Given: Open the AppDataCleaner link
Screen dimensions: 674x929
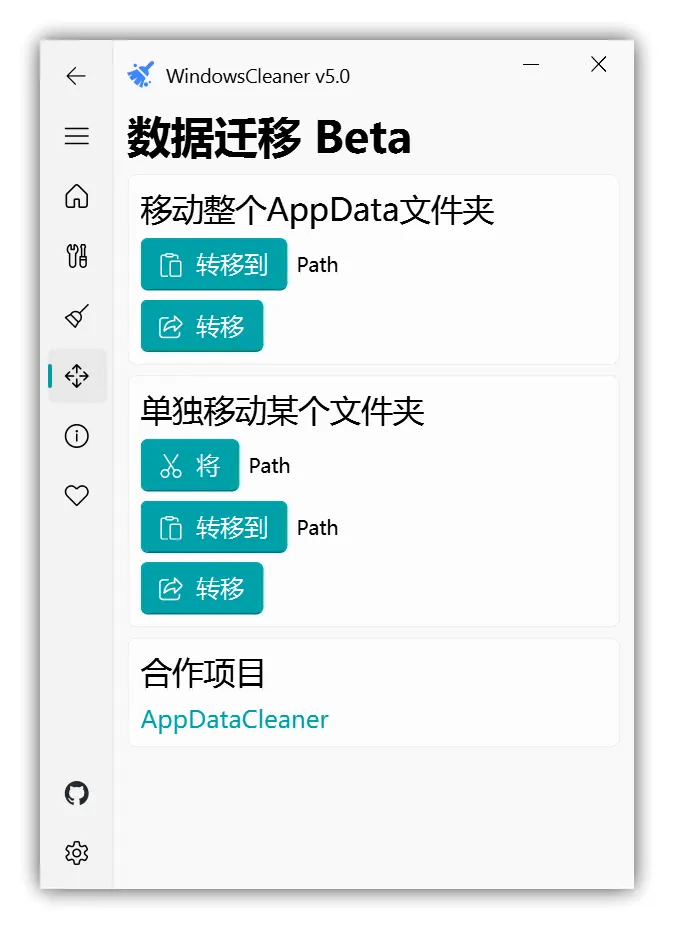Looking at the screenshot, I should [235, 720].
